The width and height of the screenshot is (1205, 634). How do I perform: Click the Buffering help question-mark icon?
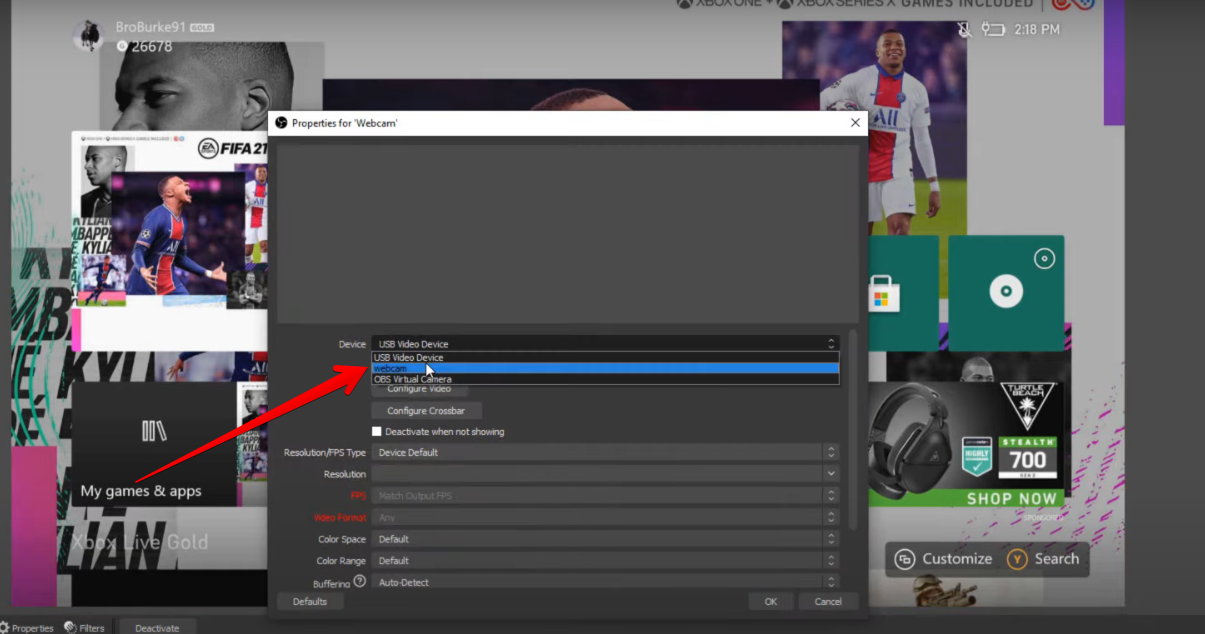pyautogui.click(x=360, y=581)
